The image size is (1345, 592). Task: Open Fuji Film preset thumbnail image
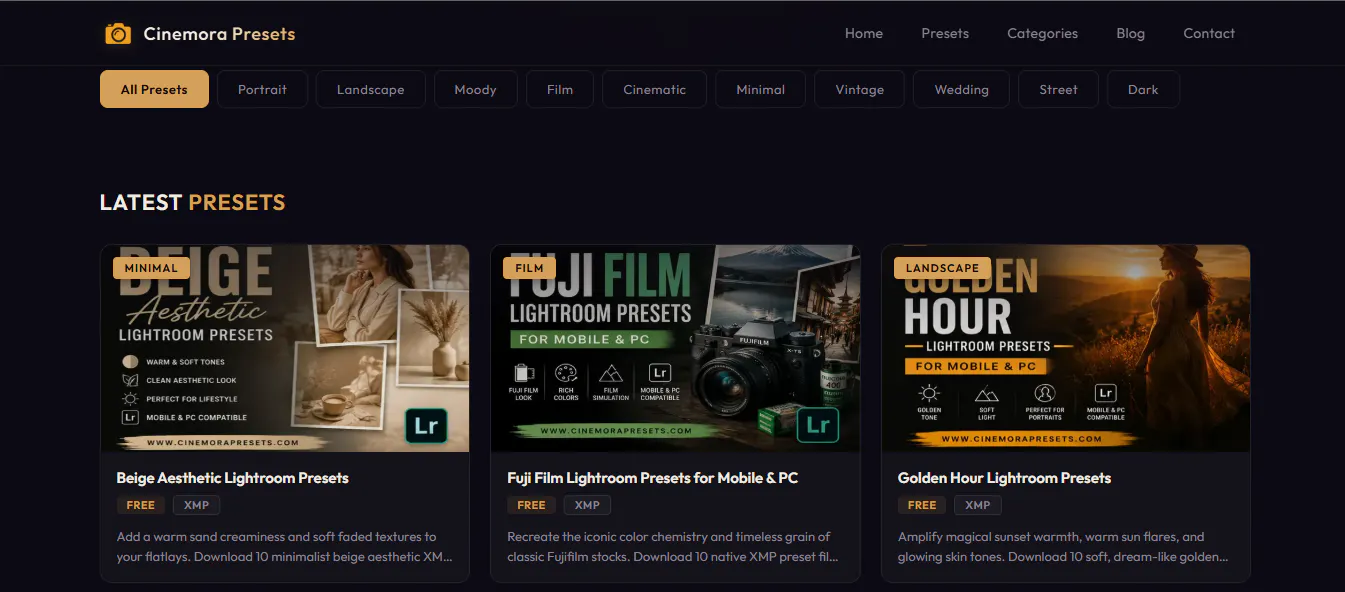pyautogui.click(x=675, y=348)
